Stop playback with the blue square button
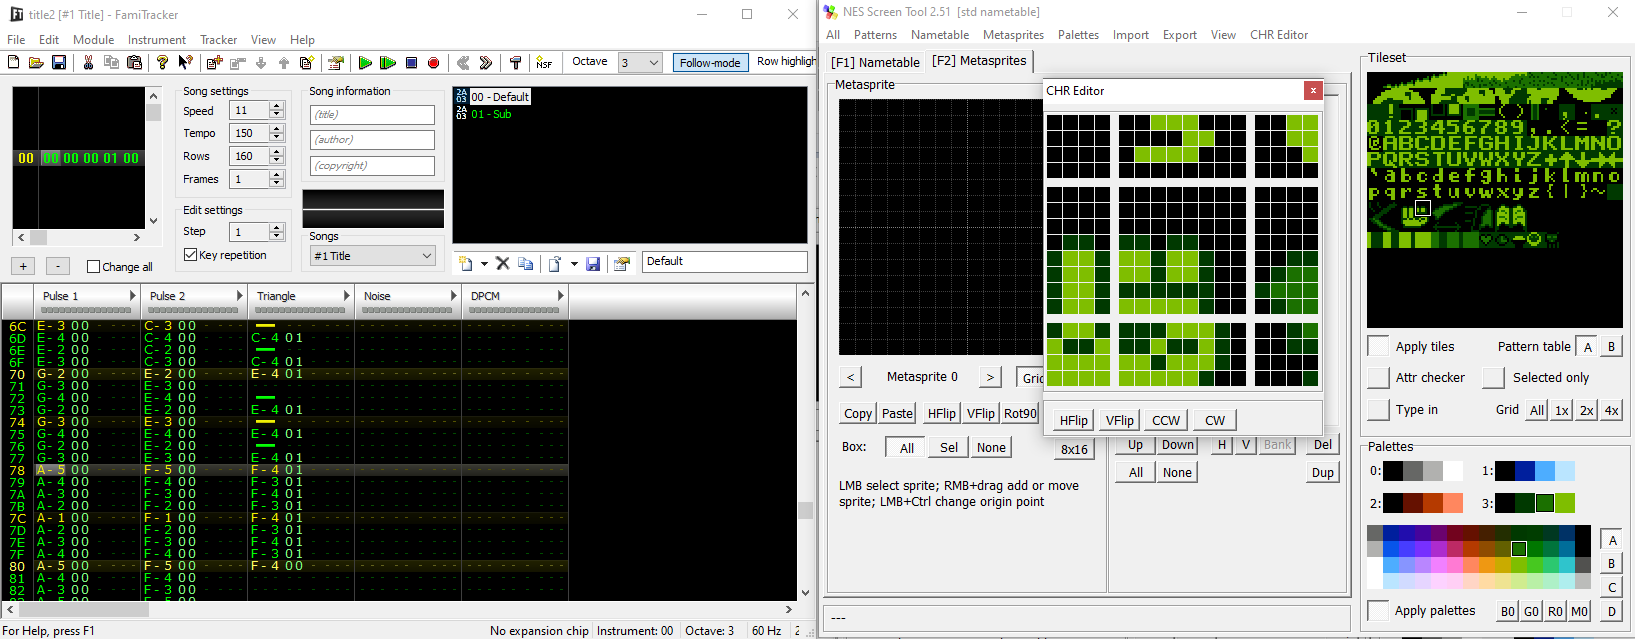1635x639 pixels. tap(411, 63)
